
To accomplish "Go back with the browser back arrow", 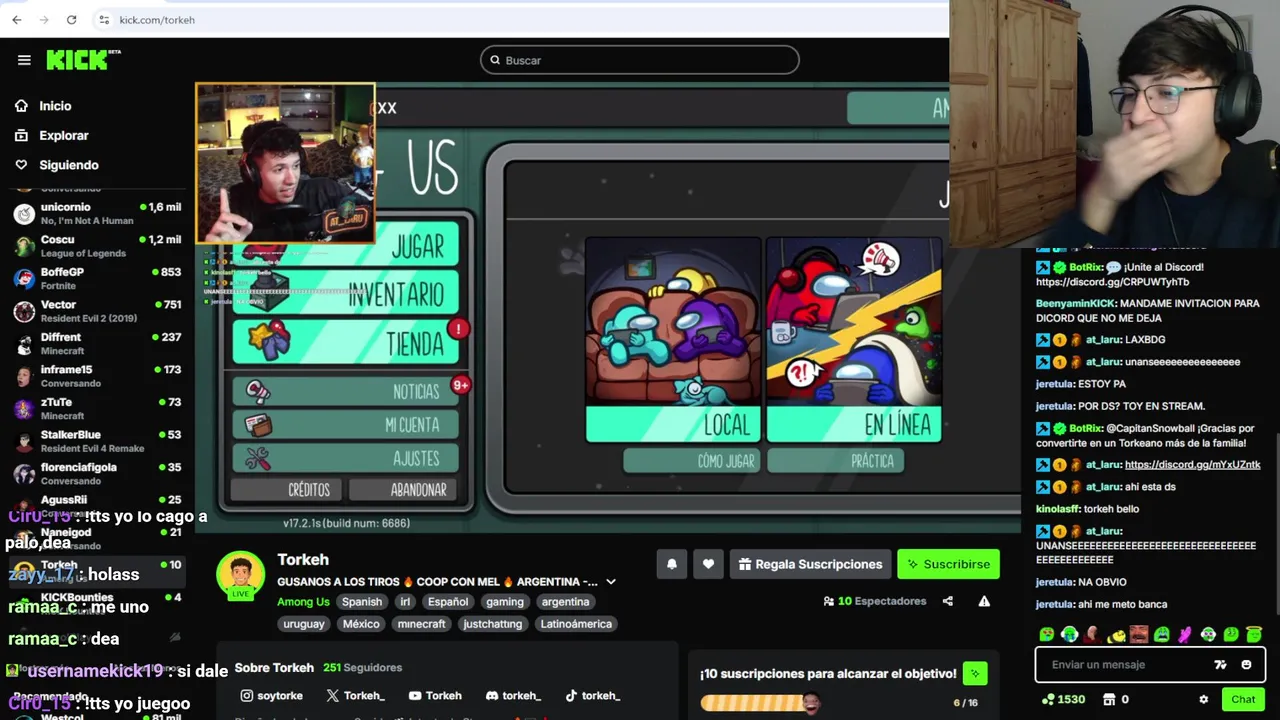I will [17, 20].
